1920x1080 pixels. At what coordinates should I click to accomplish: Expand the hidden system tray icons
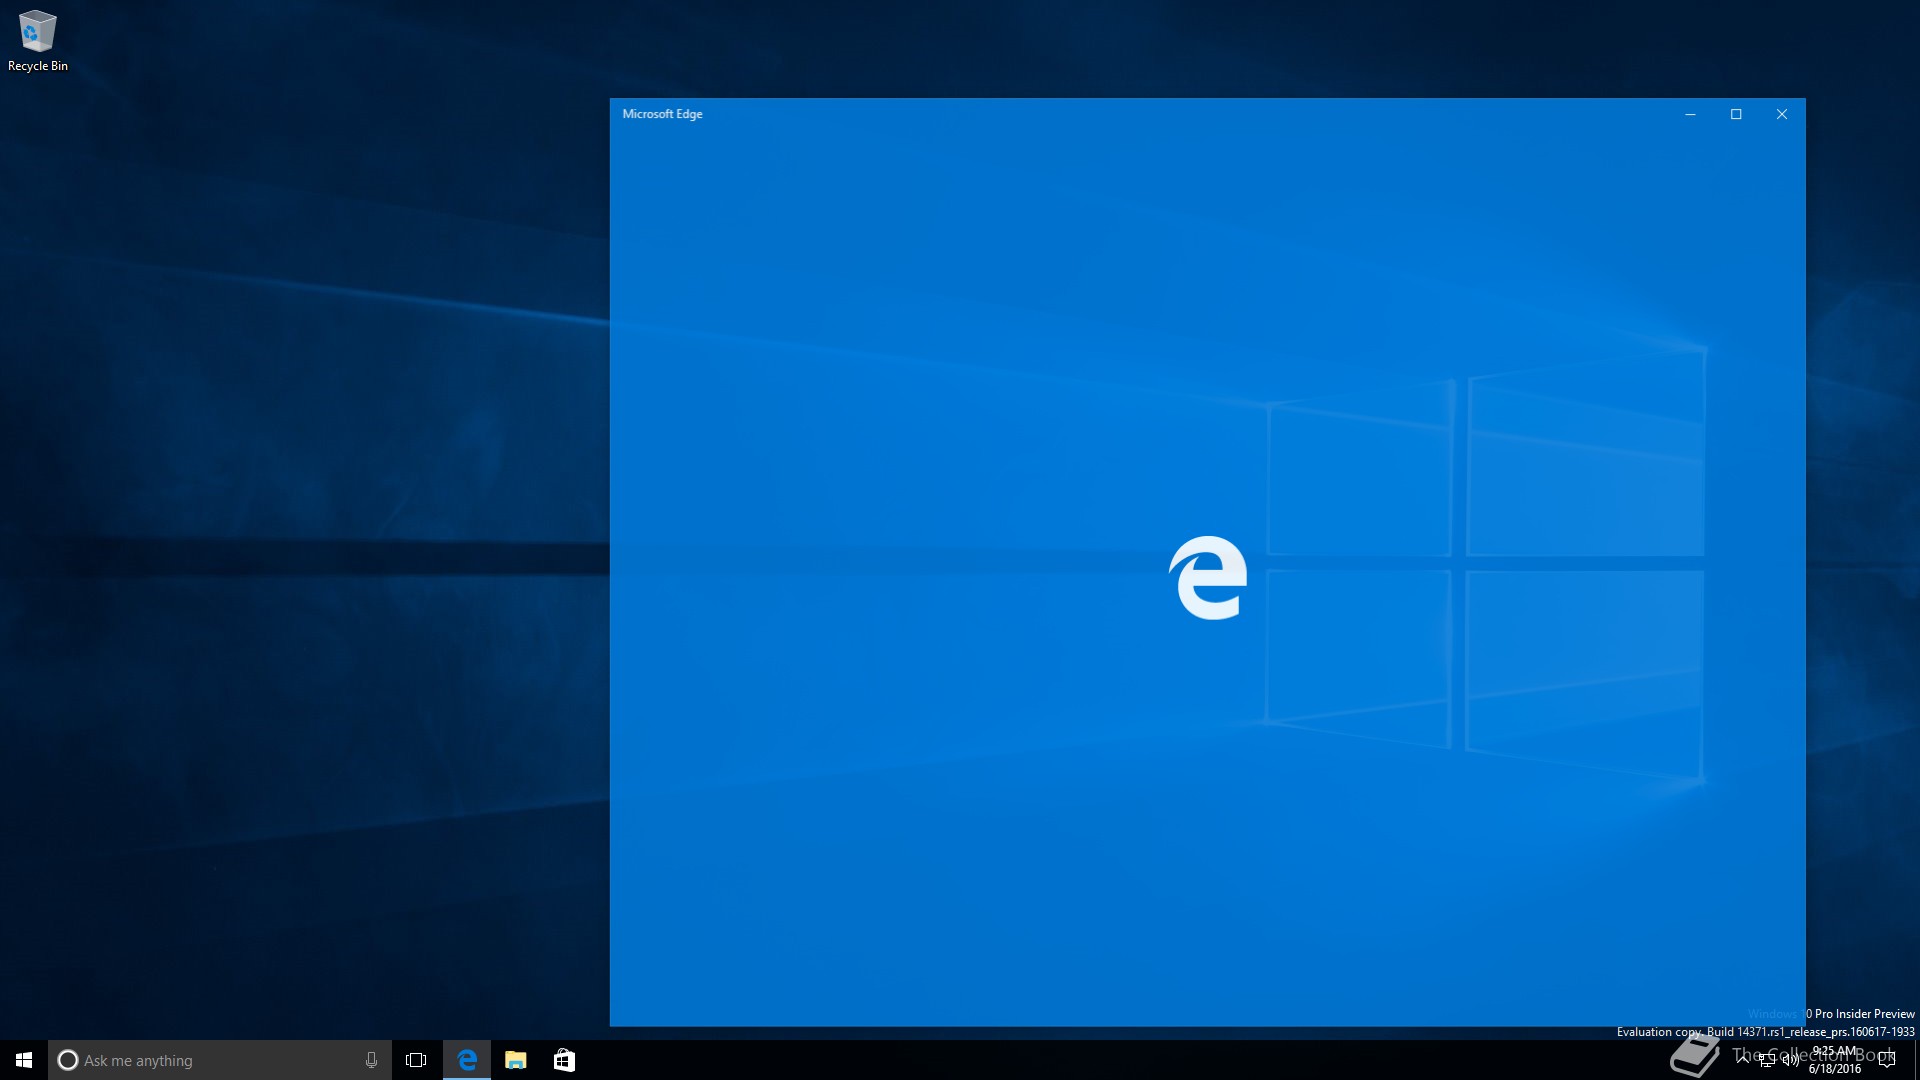point(1743,1060)
